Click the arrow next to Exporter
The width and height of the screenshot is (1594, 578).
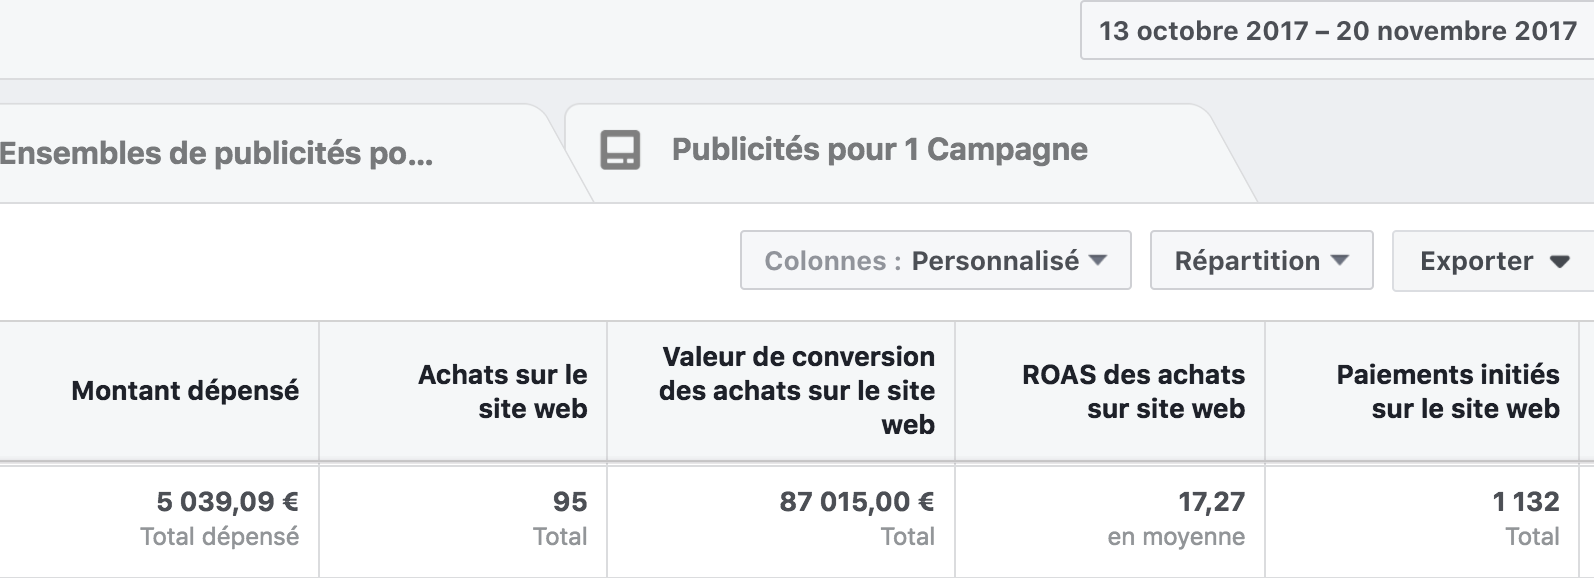tap(1559, 262)
